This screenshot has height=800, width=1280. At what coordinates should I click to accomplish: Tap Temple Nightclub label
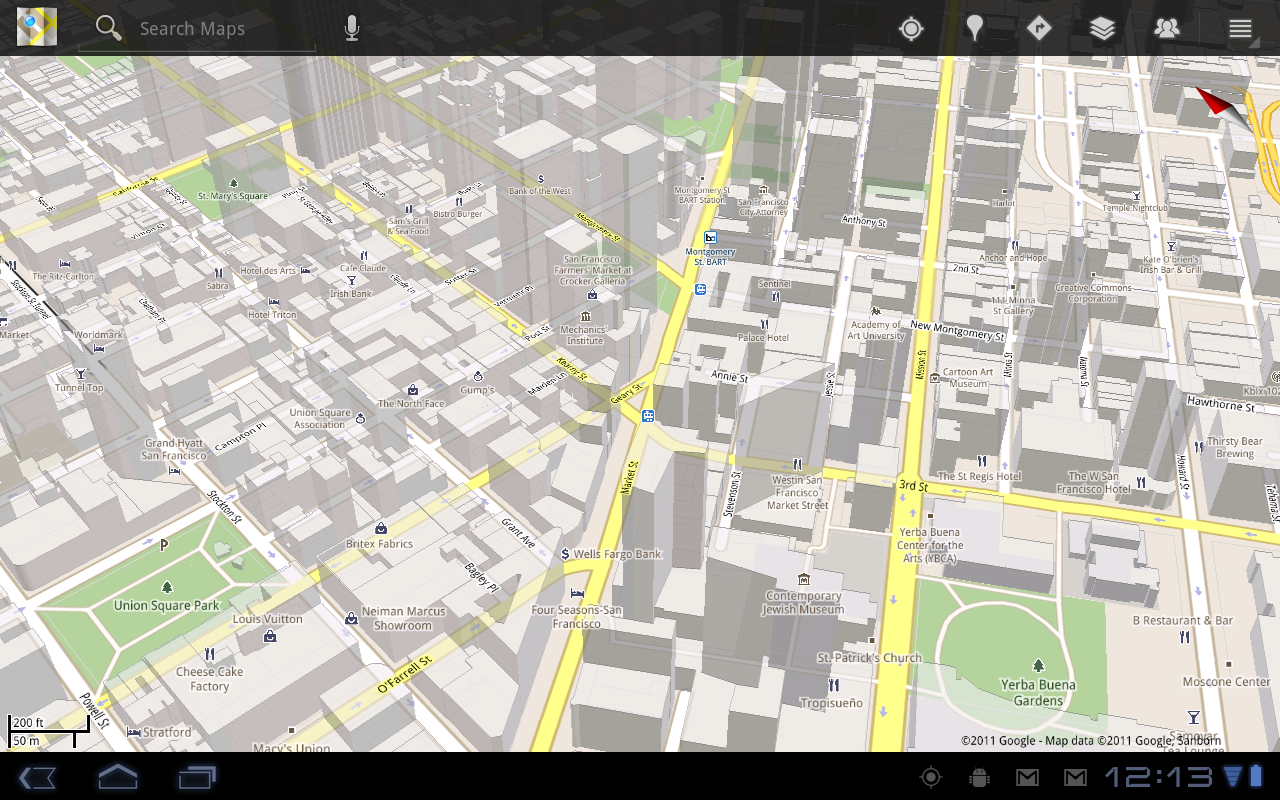pyautogui.click(x=1134, y=208)
